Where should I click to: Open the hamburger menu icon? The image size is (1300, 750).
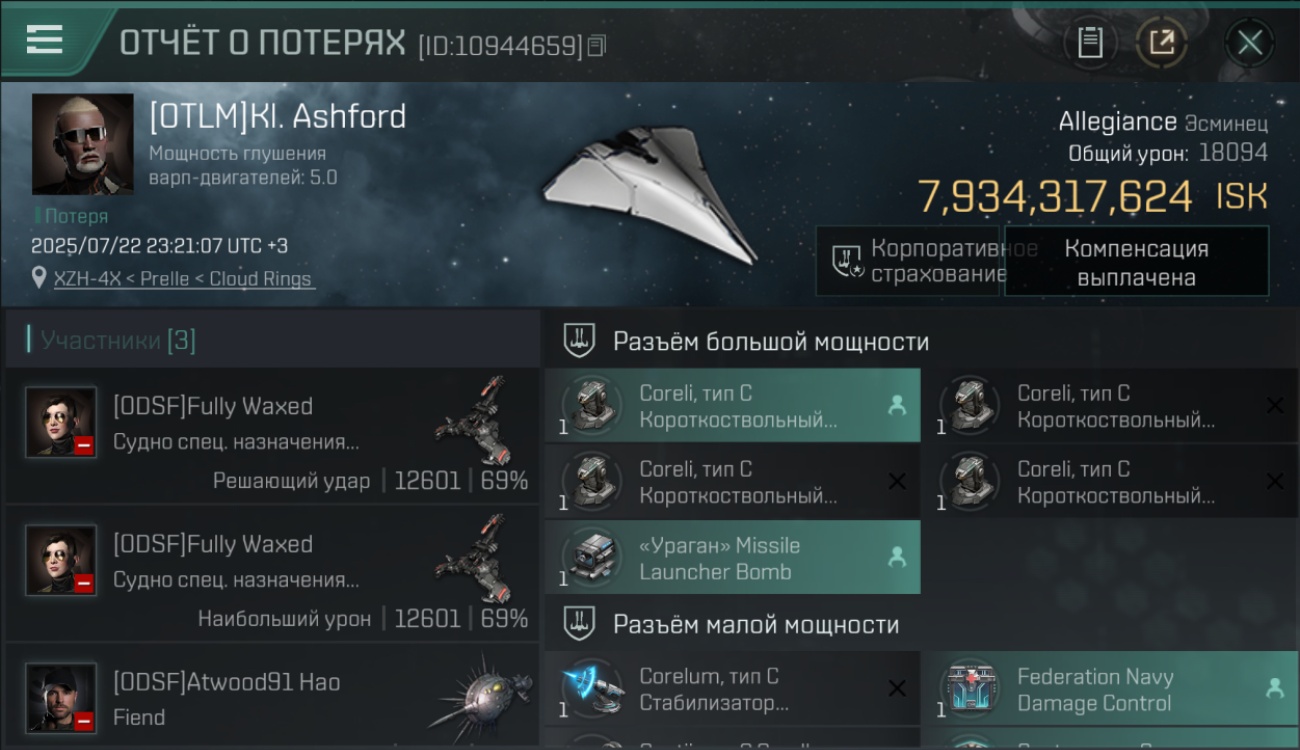pos(44,40)
